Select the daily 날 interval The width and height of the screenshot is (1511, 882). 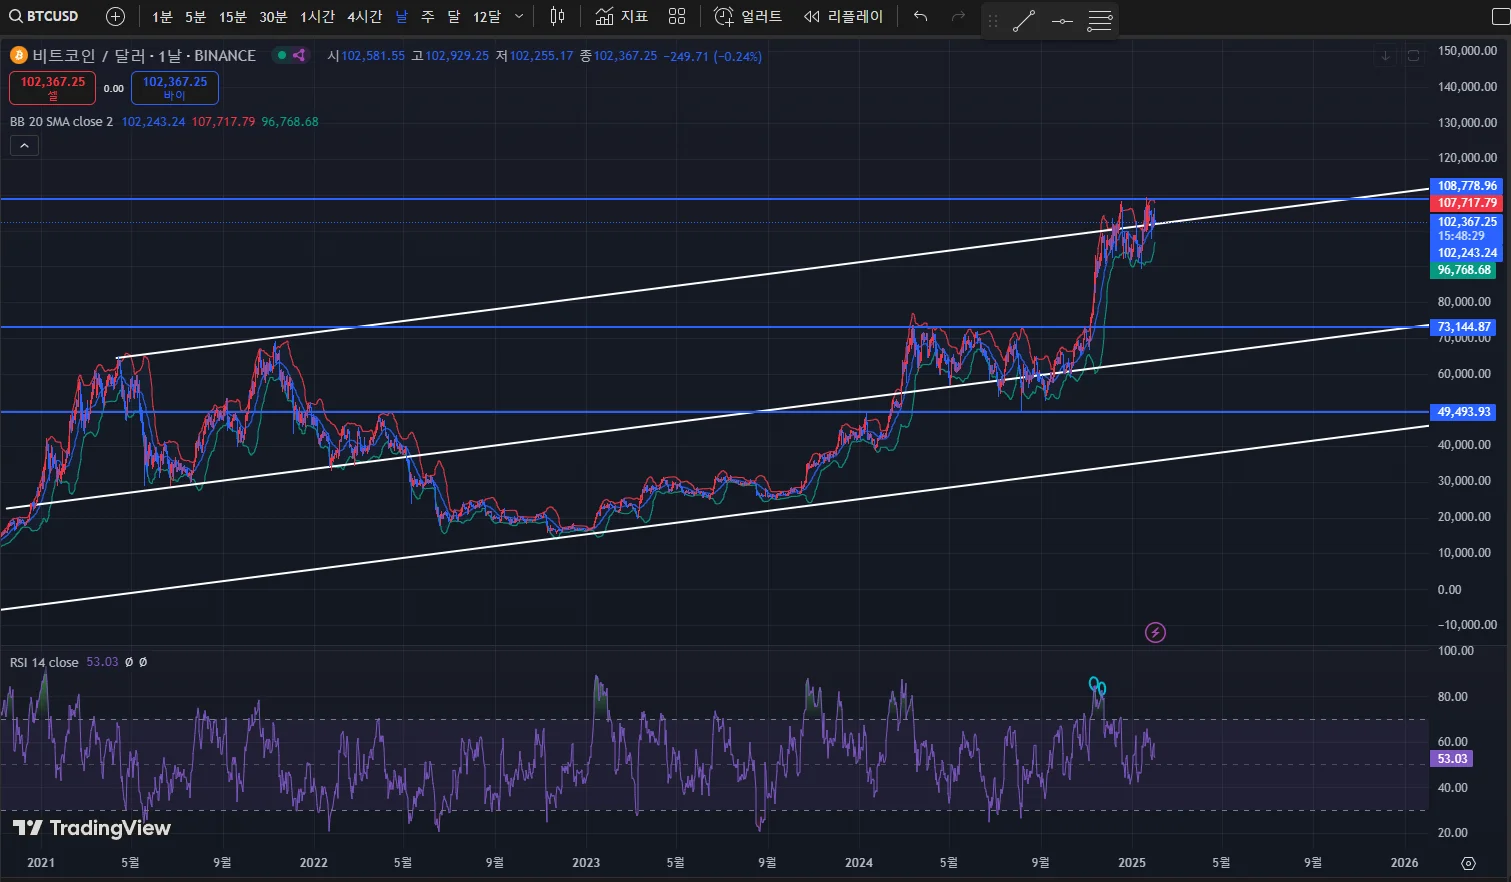pyautogui.click(x=401, y=17)
